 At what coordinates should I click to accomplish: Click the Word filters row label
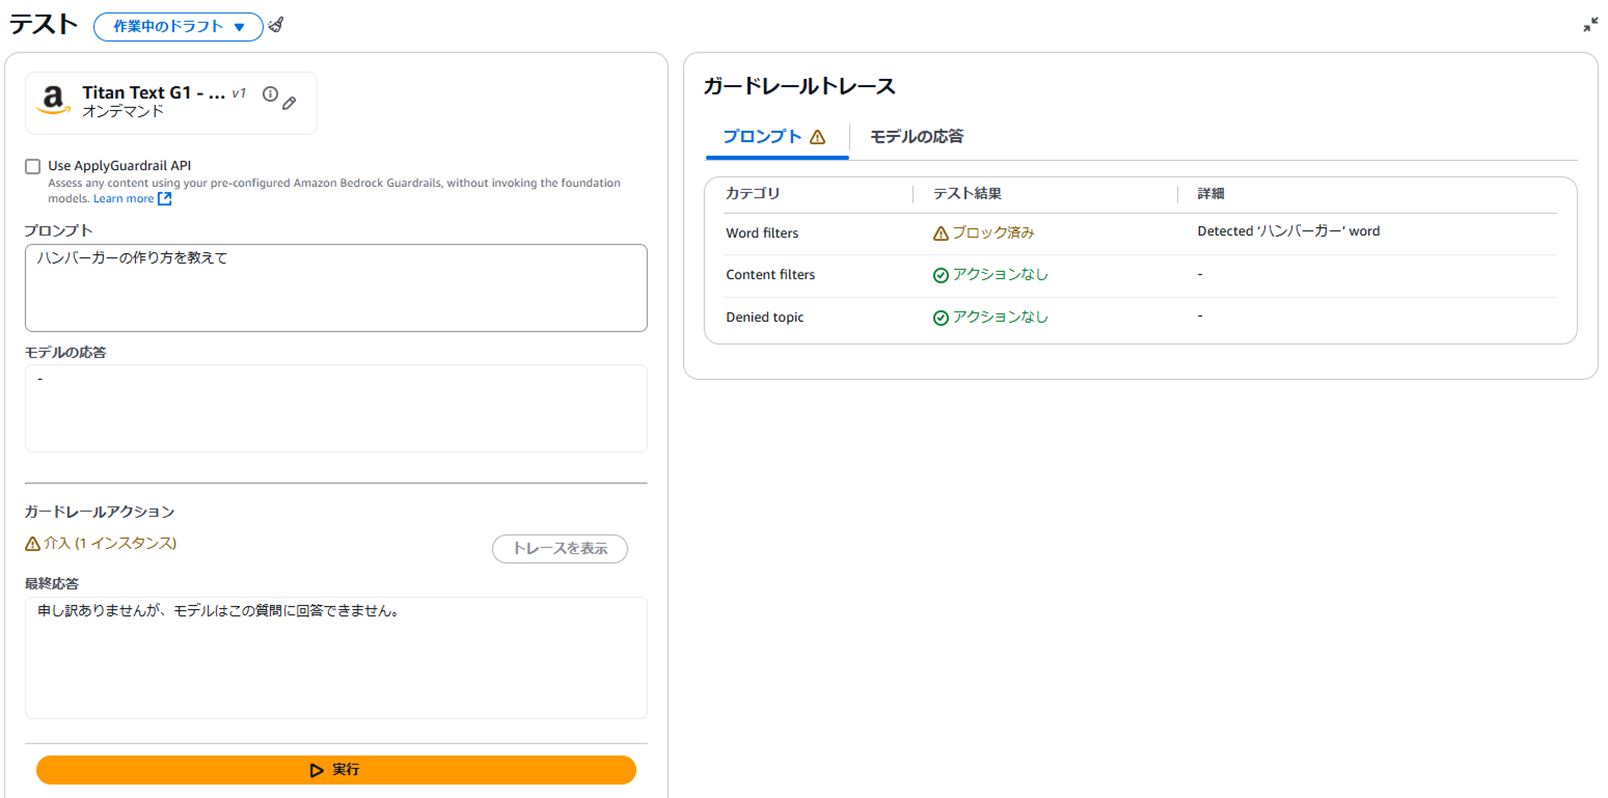[762, 233]
